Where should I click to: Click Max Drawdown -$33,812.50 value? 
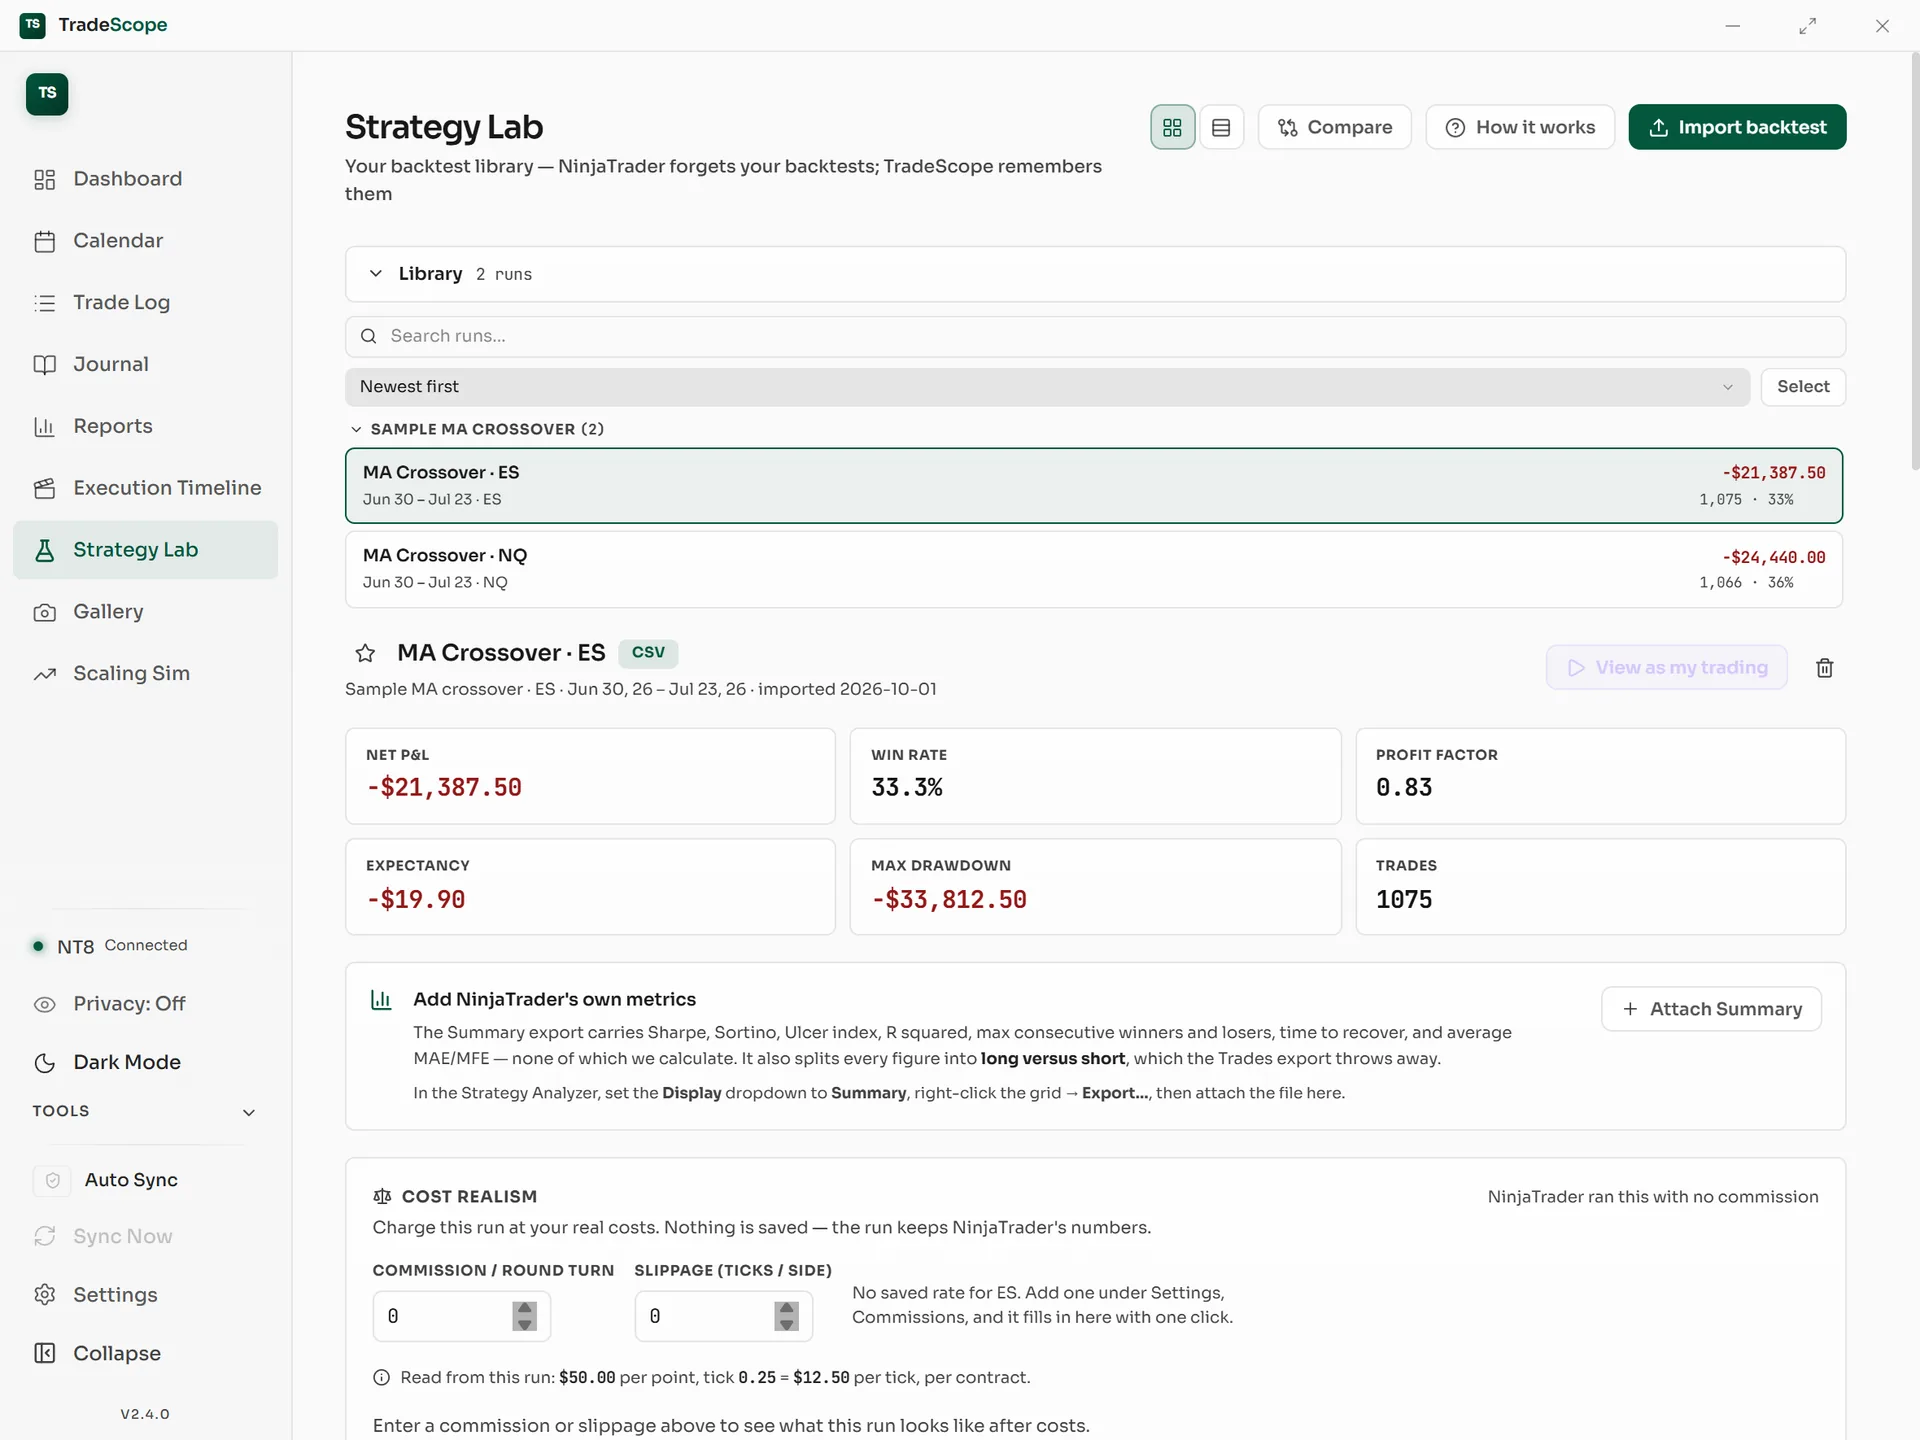coord(949,900)
